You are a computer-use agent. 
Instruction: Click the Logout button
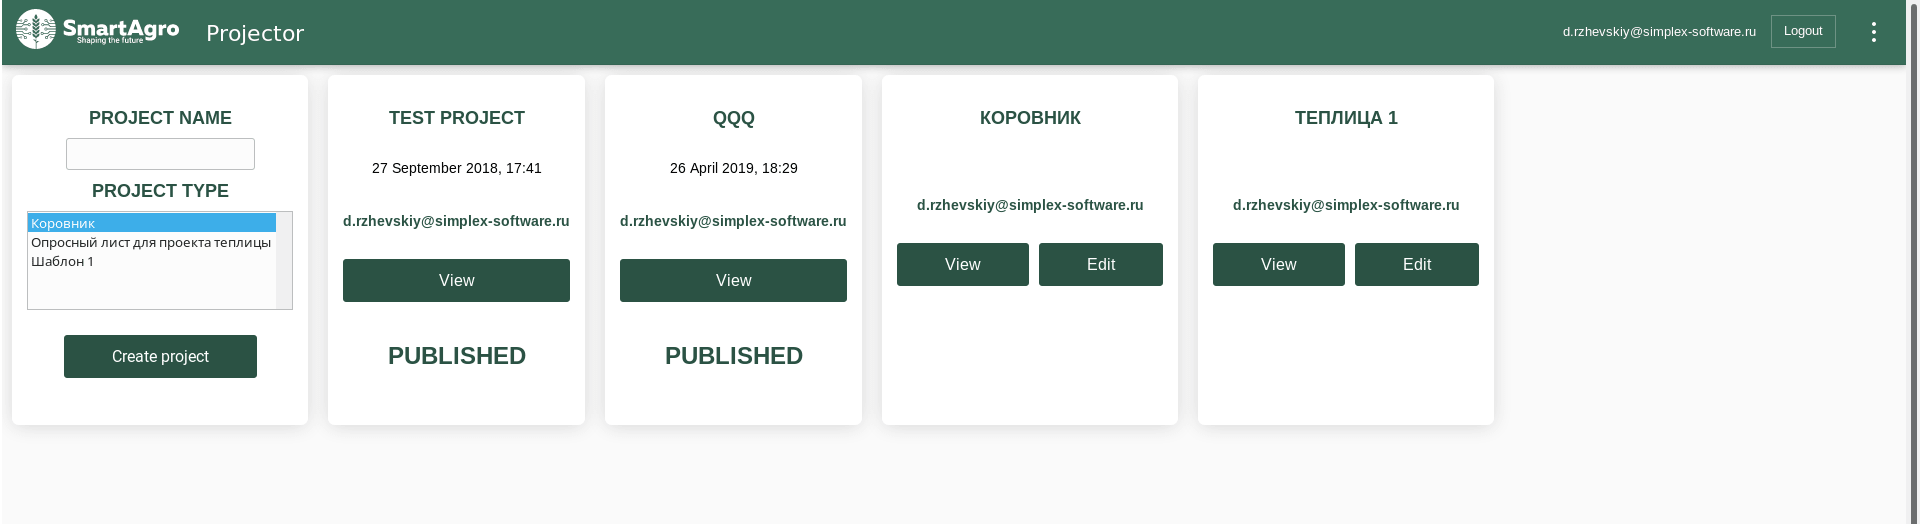(x=1802, y=31)
